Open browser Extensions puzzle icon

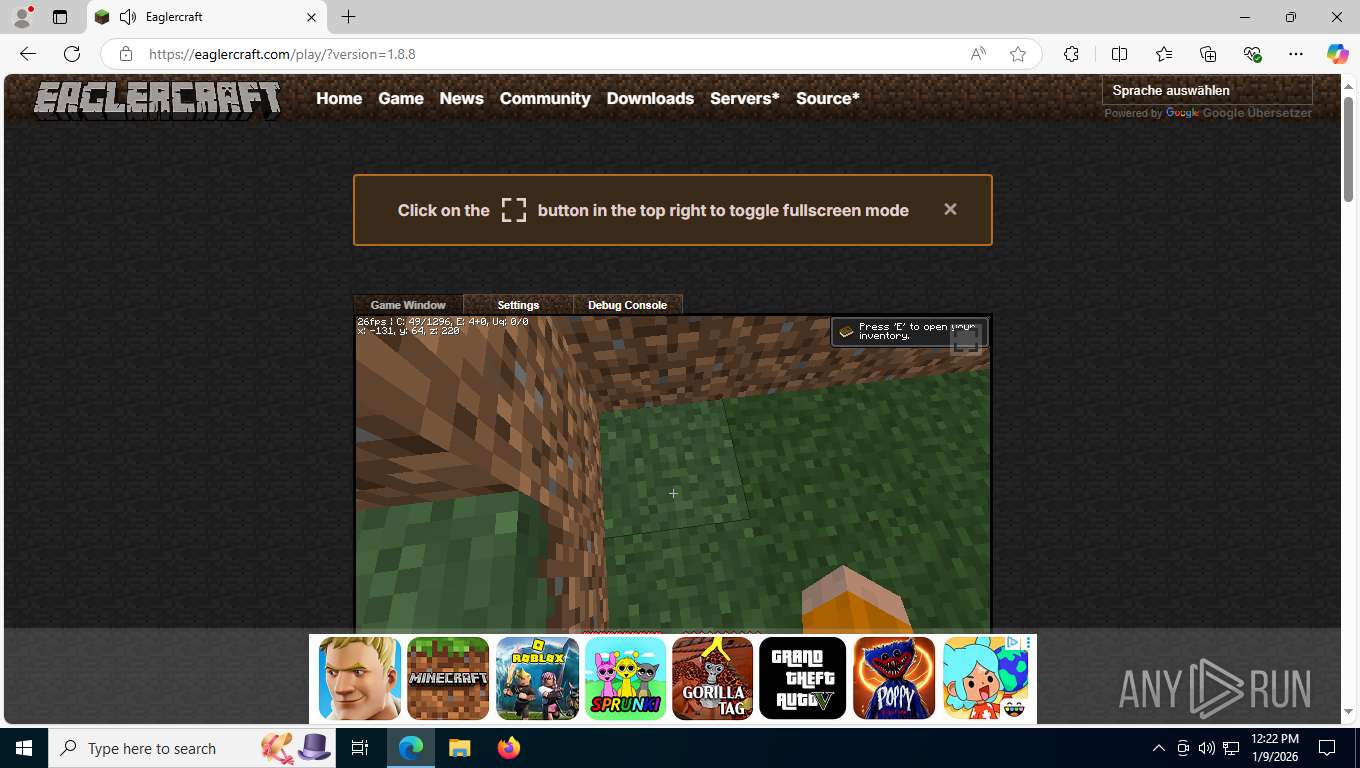[x=1071, y=54]
